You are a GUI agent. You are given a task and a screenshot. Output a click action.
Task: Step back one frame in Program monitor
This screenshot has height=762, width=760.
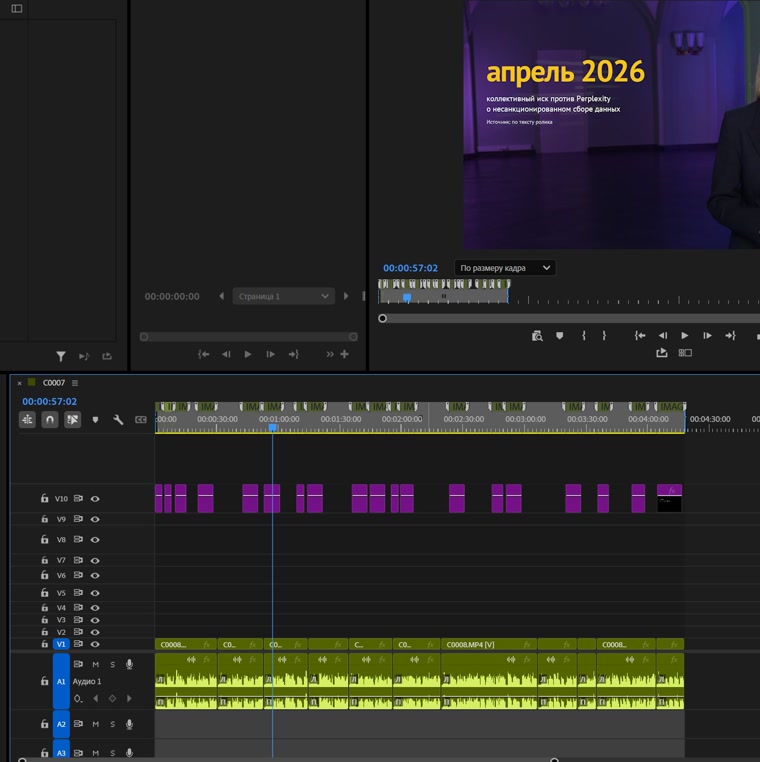click(x=662, y=336)
